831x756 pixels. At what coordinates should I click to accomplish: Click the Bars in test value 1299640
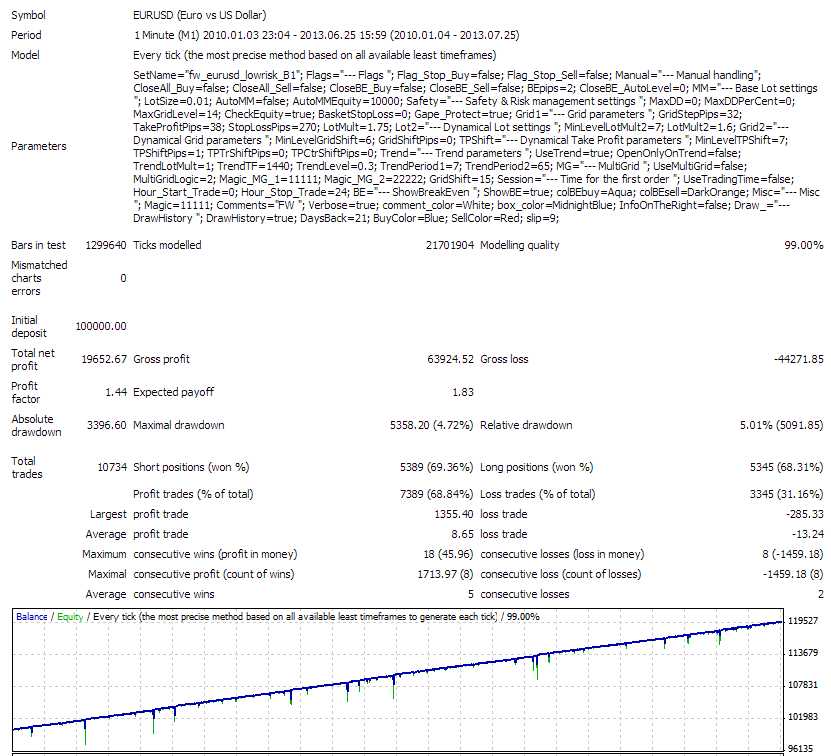[x=105, y=245]
